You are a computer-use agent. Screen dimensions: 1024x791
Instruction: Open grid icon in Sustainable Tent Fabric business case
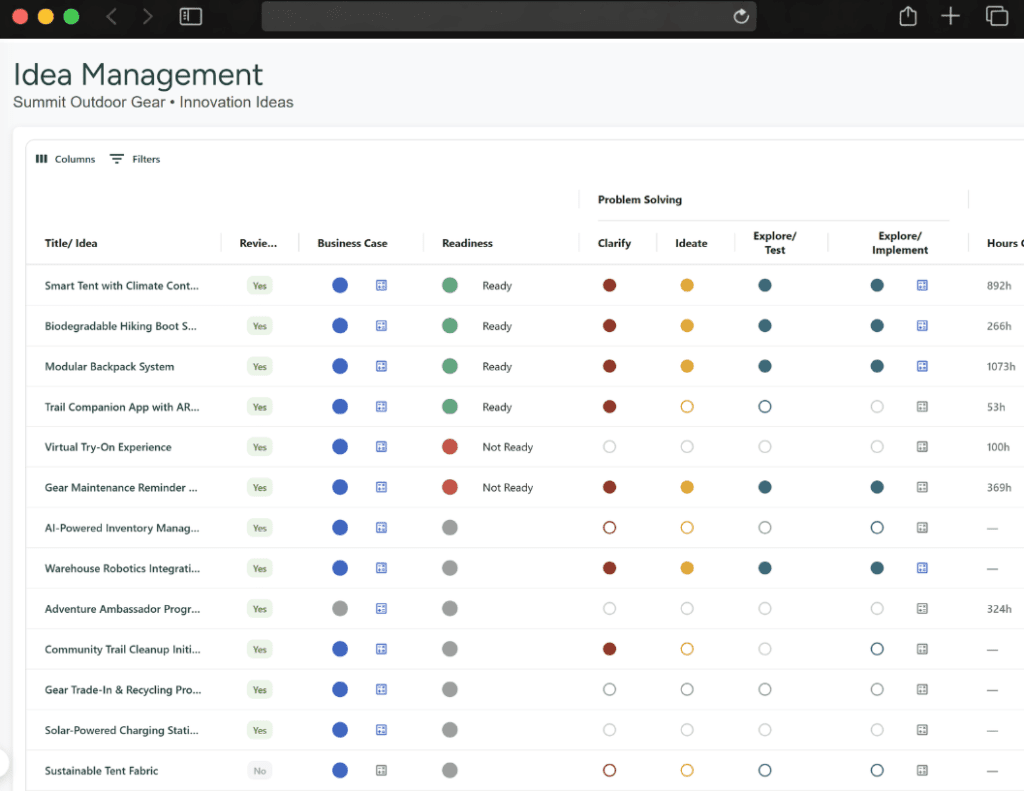[381, 771]
